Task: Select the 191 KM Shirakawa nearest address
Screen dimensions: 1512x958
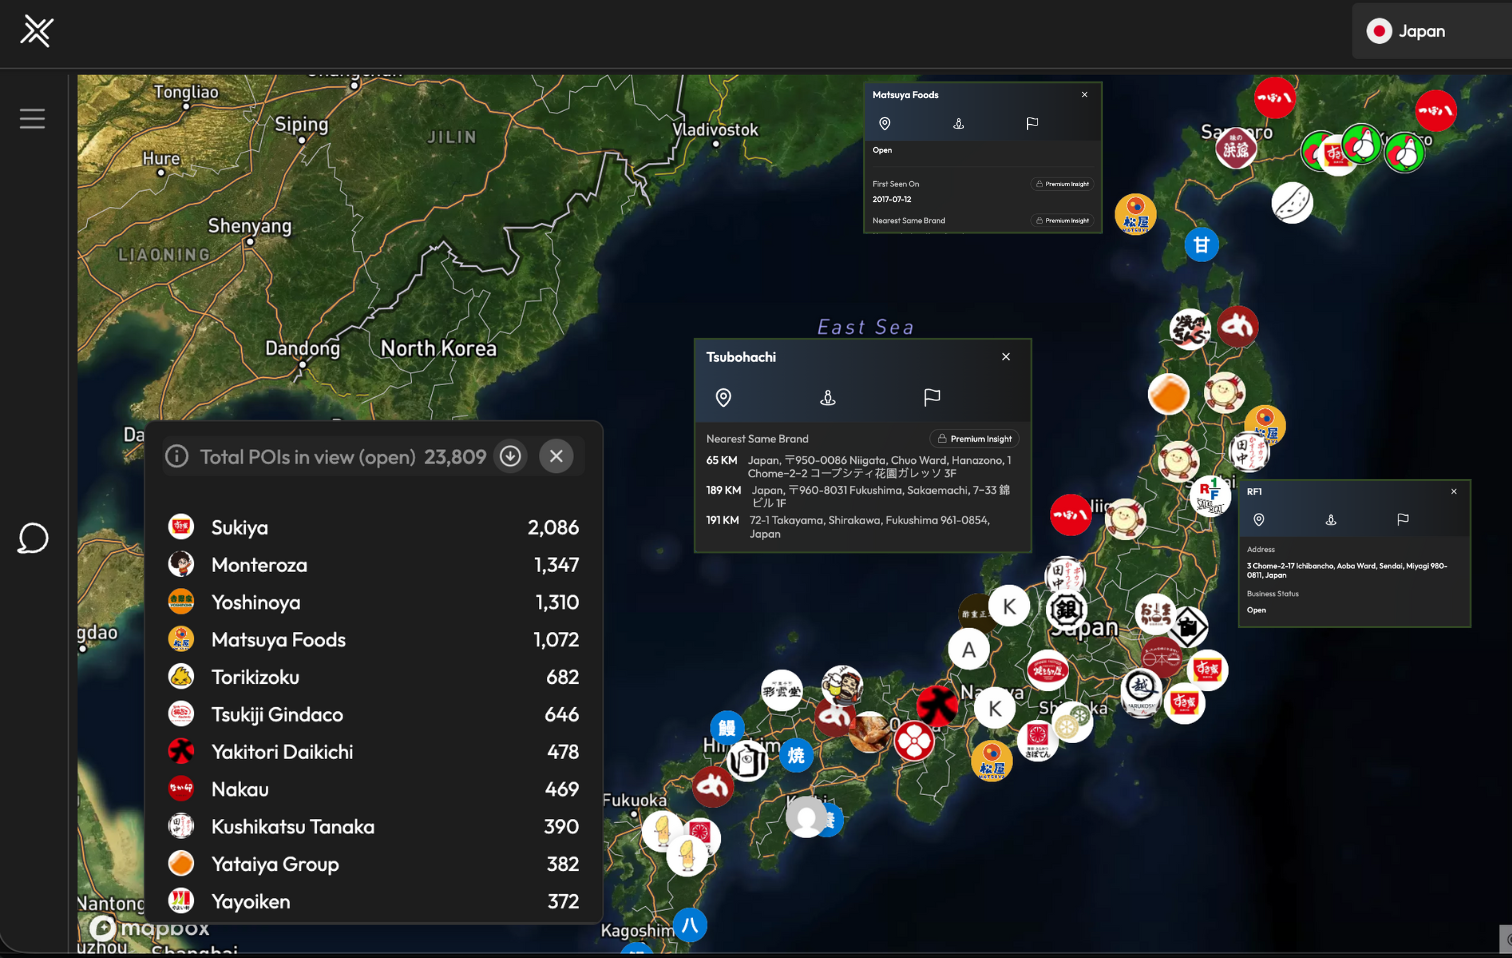Action: pos(862,527)
